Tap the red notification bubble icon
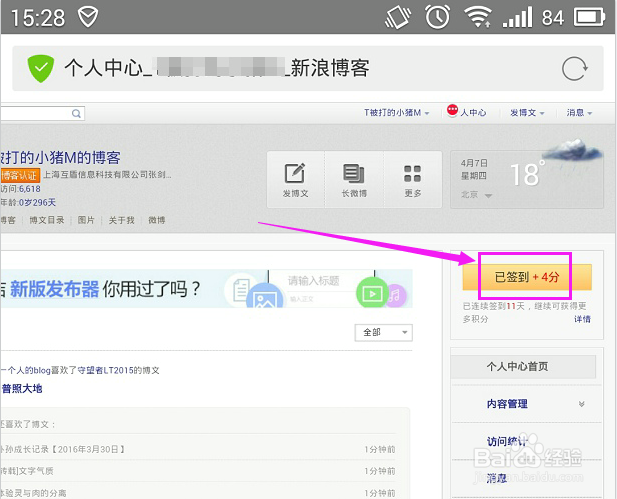 click(x=453, y=110)
